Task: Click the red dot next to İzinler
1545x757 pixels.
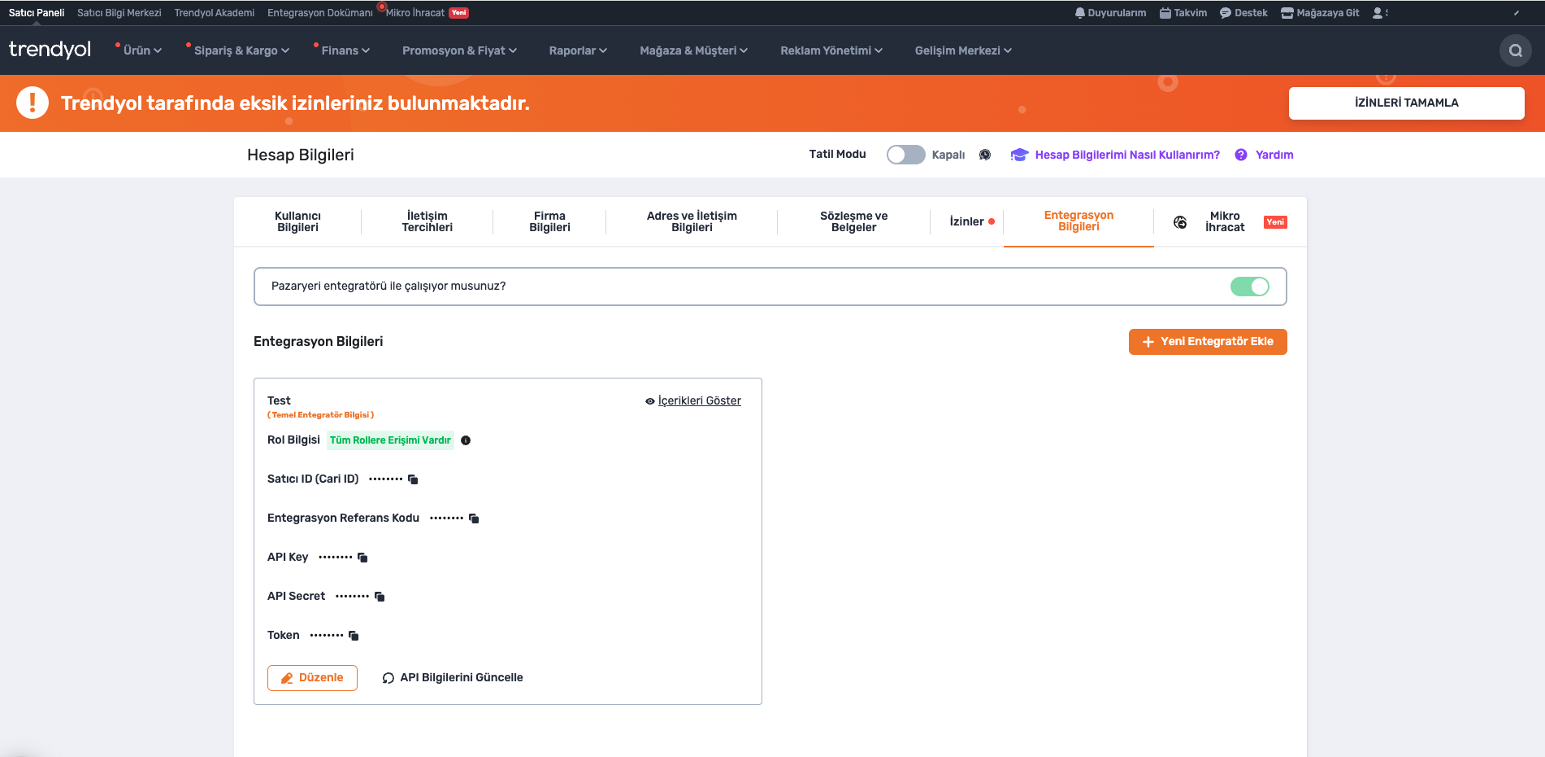Action: [x=991, y=222]
